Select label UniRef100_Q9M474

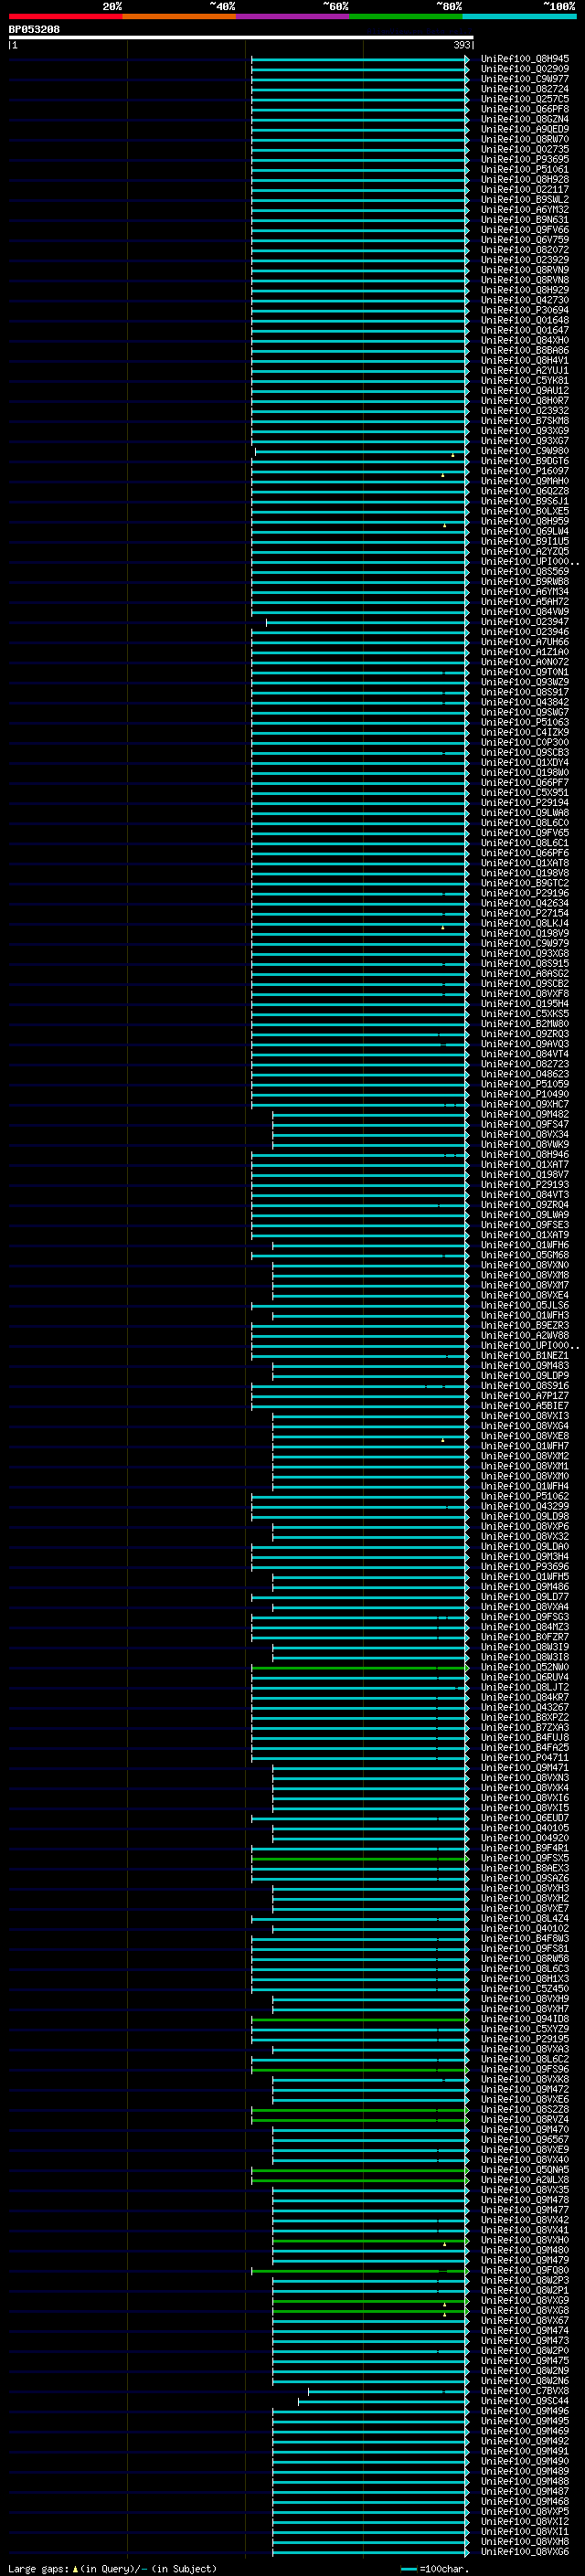click(525, 2330)
